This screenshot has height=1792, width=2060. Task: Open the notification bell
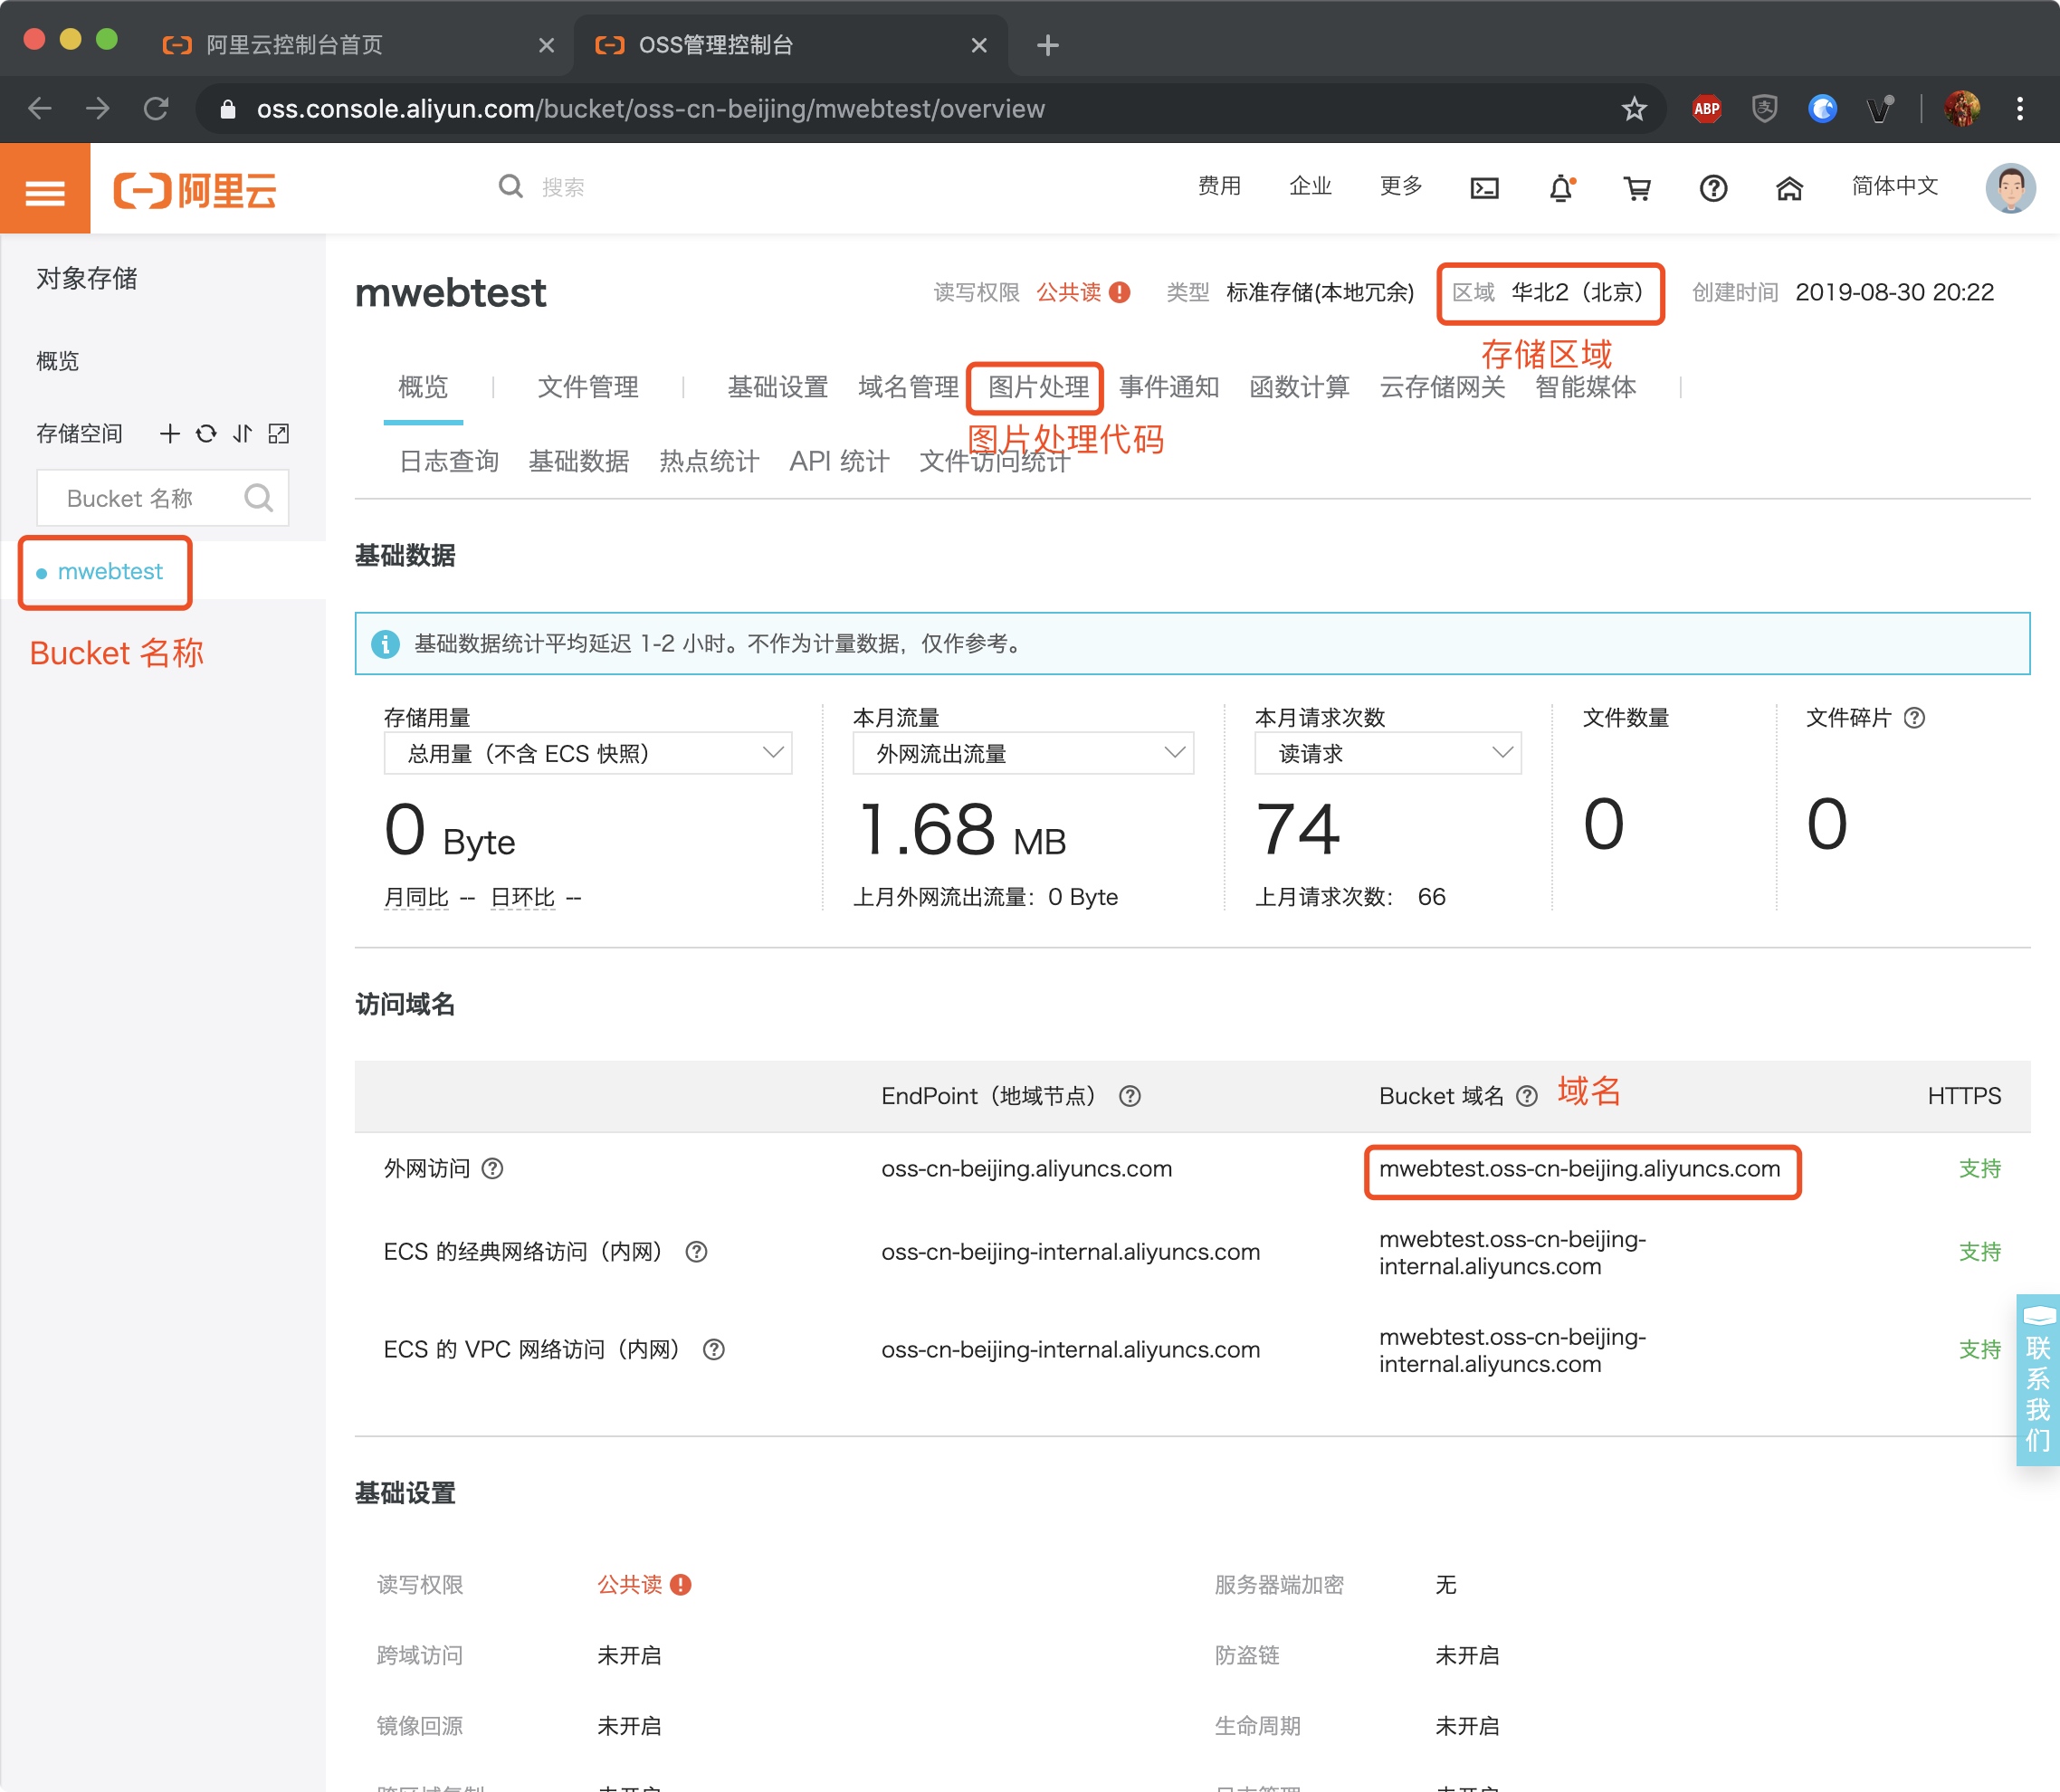point(1560,188)
